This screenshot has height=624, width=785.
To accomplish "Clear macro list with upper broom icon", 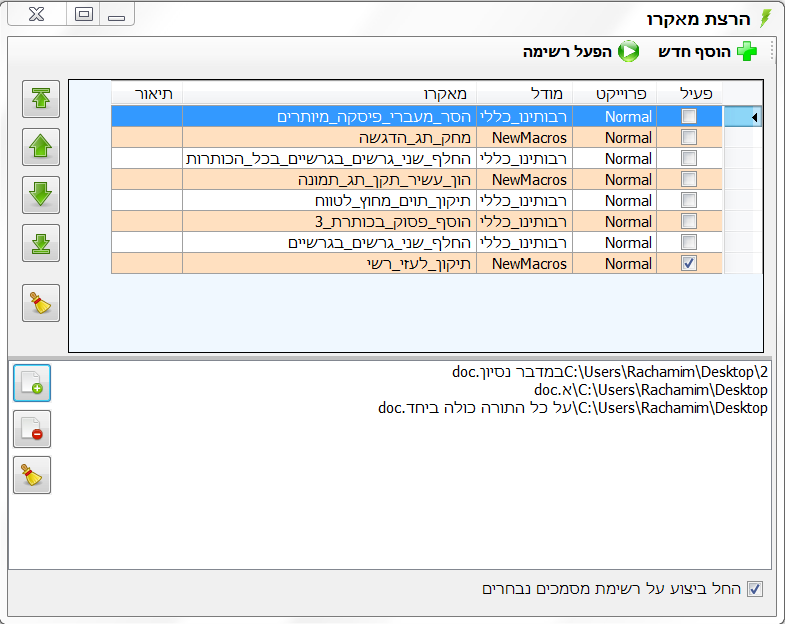I will (x=41, y=303).
